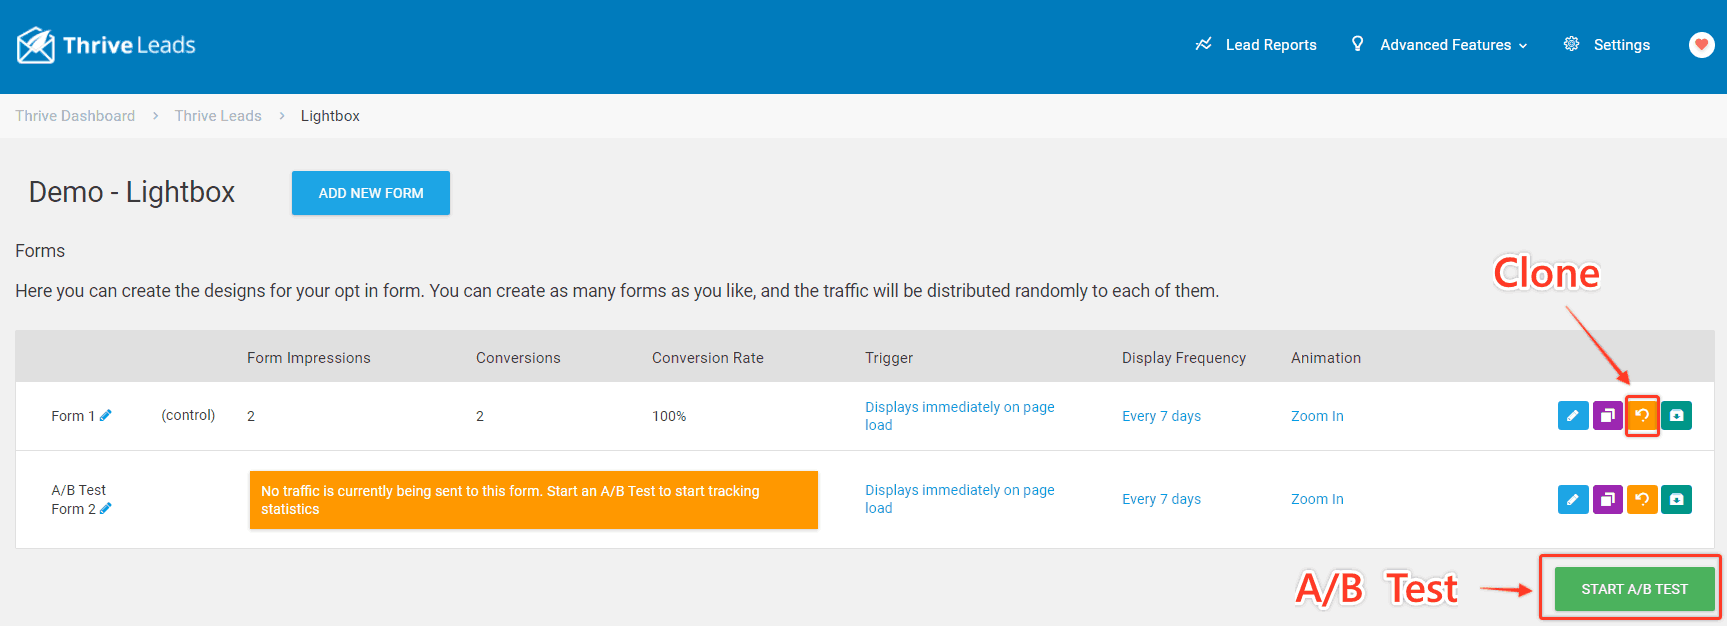Go to Thrive Dashboard breadcrumb
Viewport: 1727px width, 626px height.
(75, 116)
